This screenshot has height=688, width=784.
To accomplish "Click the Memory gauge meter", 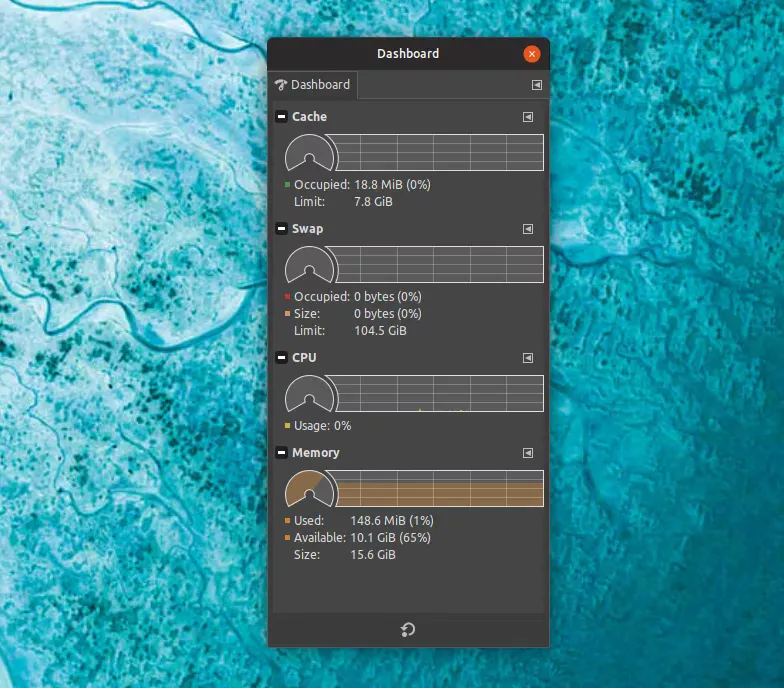I will 310,488.
